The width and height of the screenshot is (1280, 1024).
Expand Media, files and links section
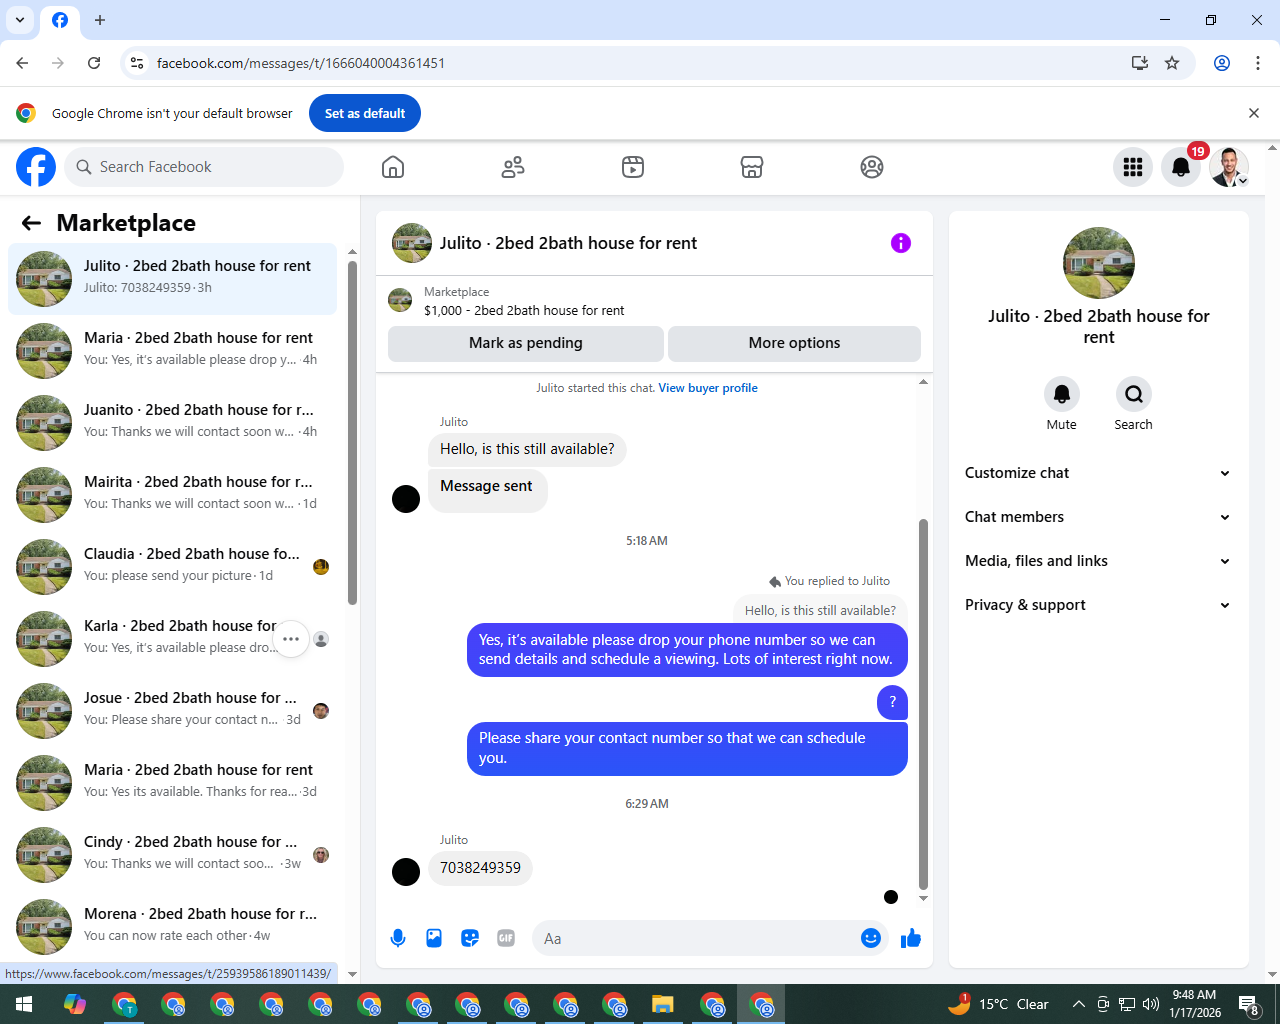[1098, 561]
